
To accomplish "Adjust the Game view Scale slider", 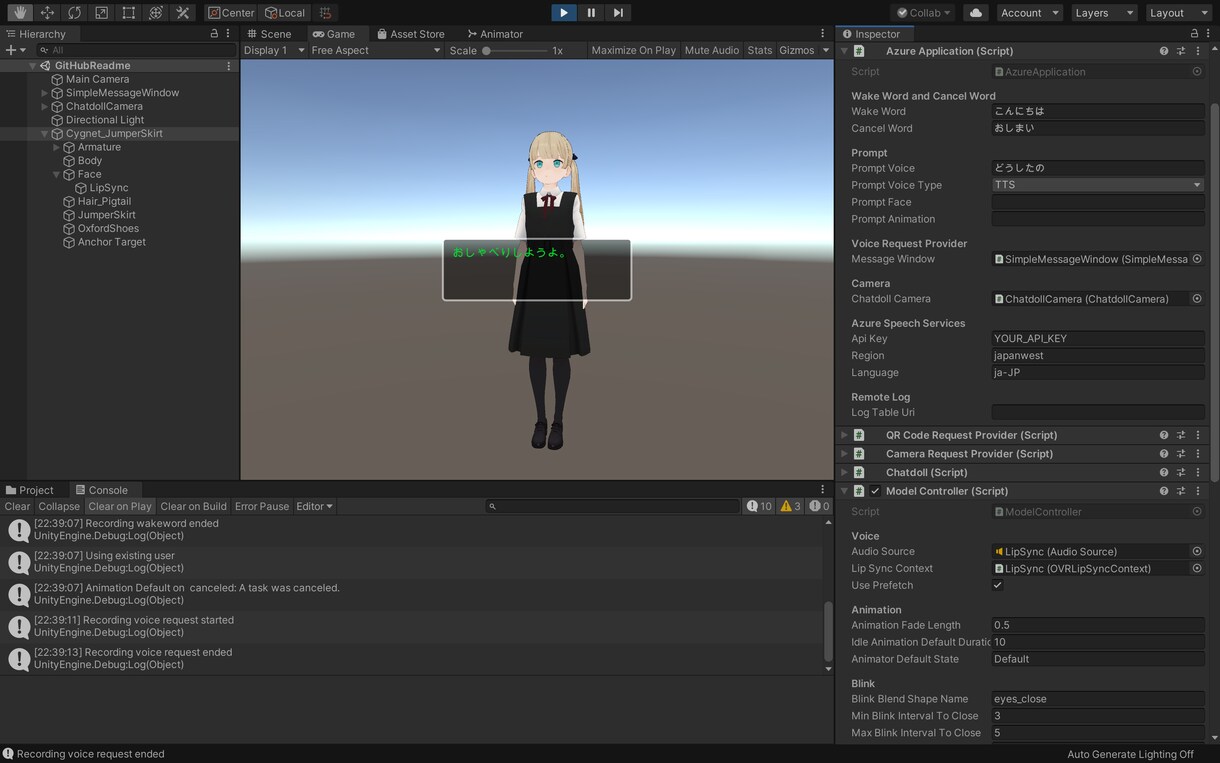I will pyautogui.click(x=515, y=50).
